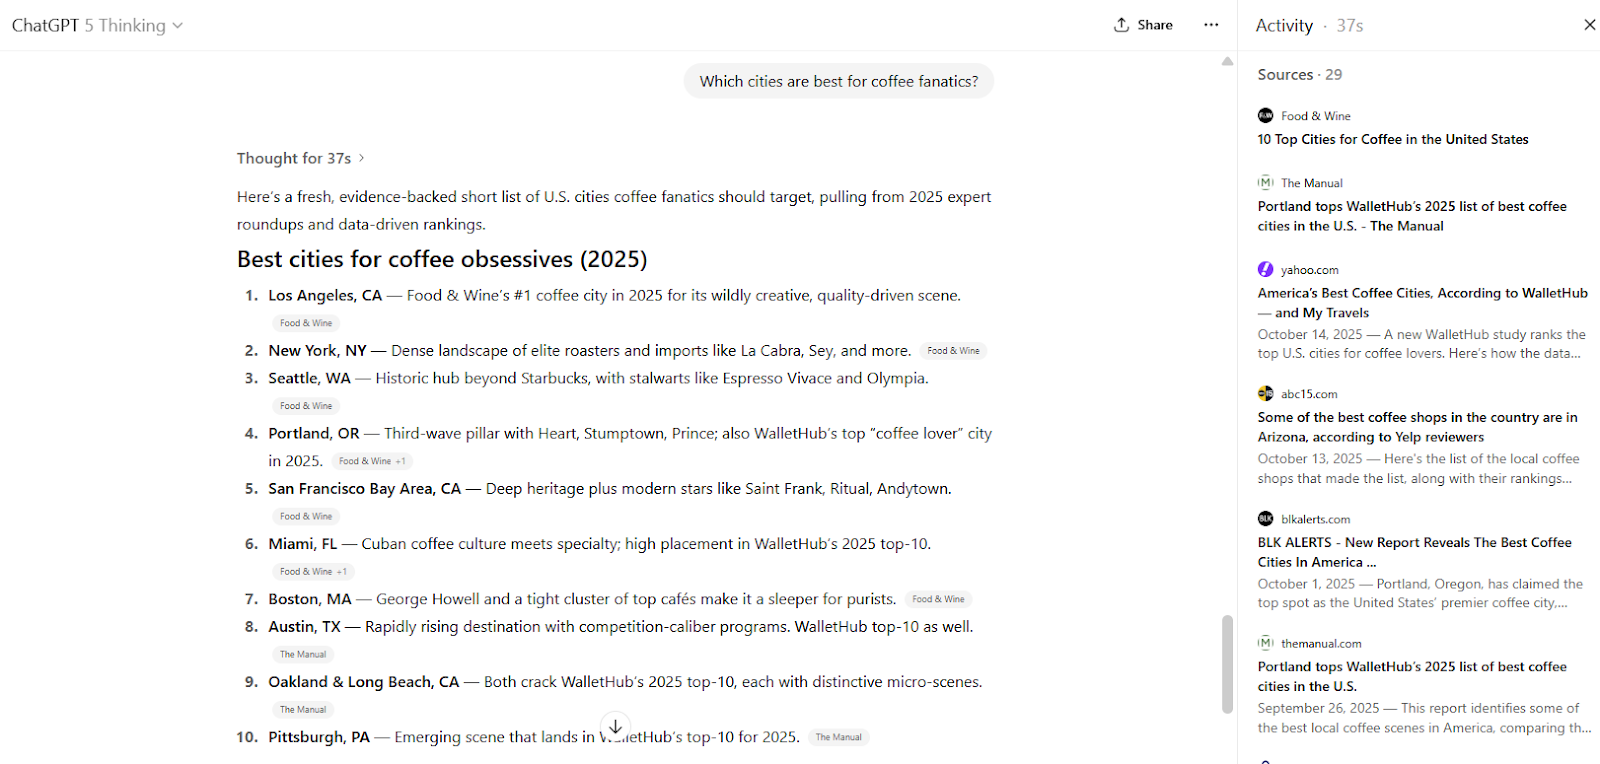This screenshot has width=1600, height=764.
Task: Select the user message bubble about coffee fanatics
Action: pos(838,82)
